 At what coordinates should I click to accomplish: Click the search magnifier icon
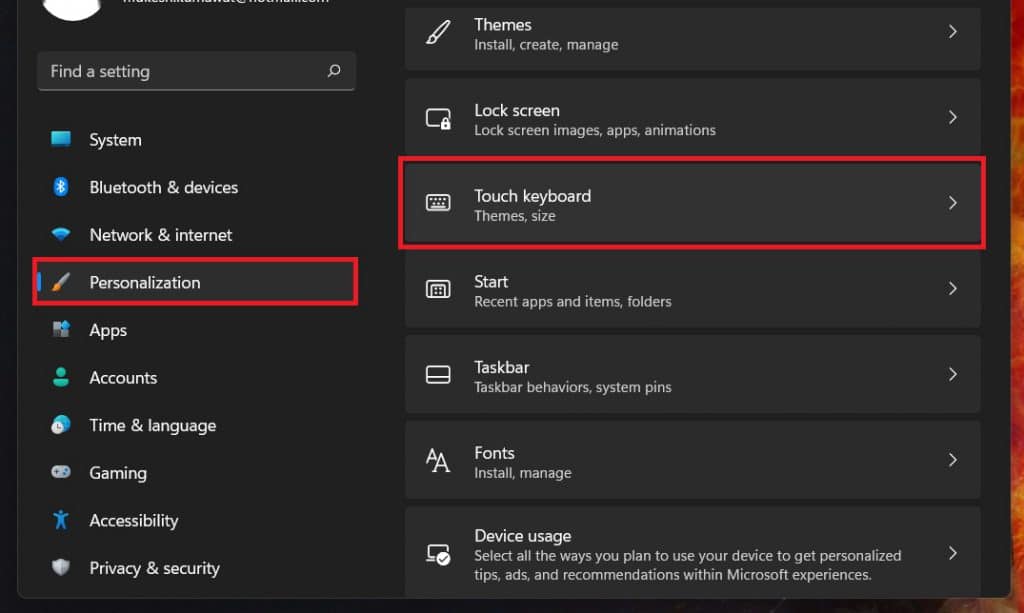coord(334,71)
